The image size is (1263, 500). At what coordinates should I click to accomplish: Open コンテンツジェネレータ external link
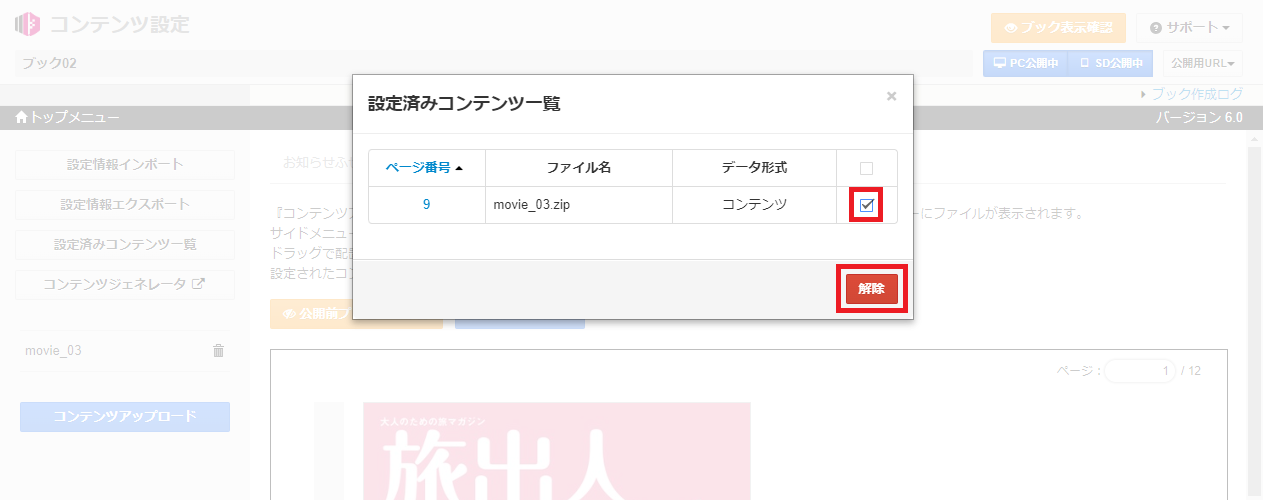[125, 284]
